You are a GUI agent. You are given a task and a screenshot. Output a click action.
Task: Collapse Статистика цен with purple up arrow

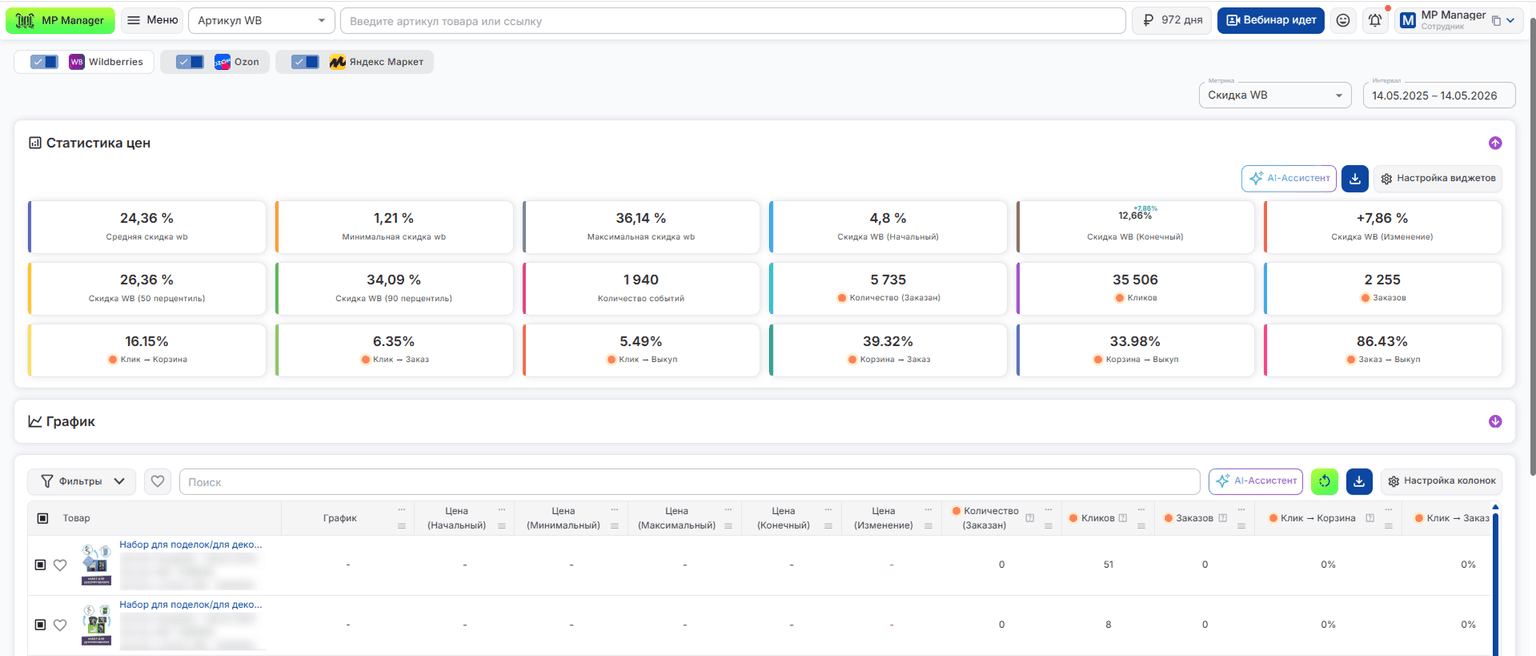1495,143
